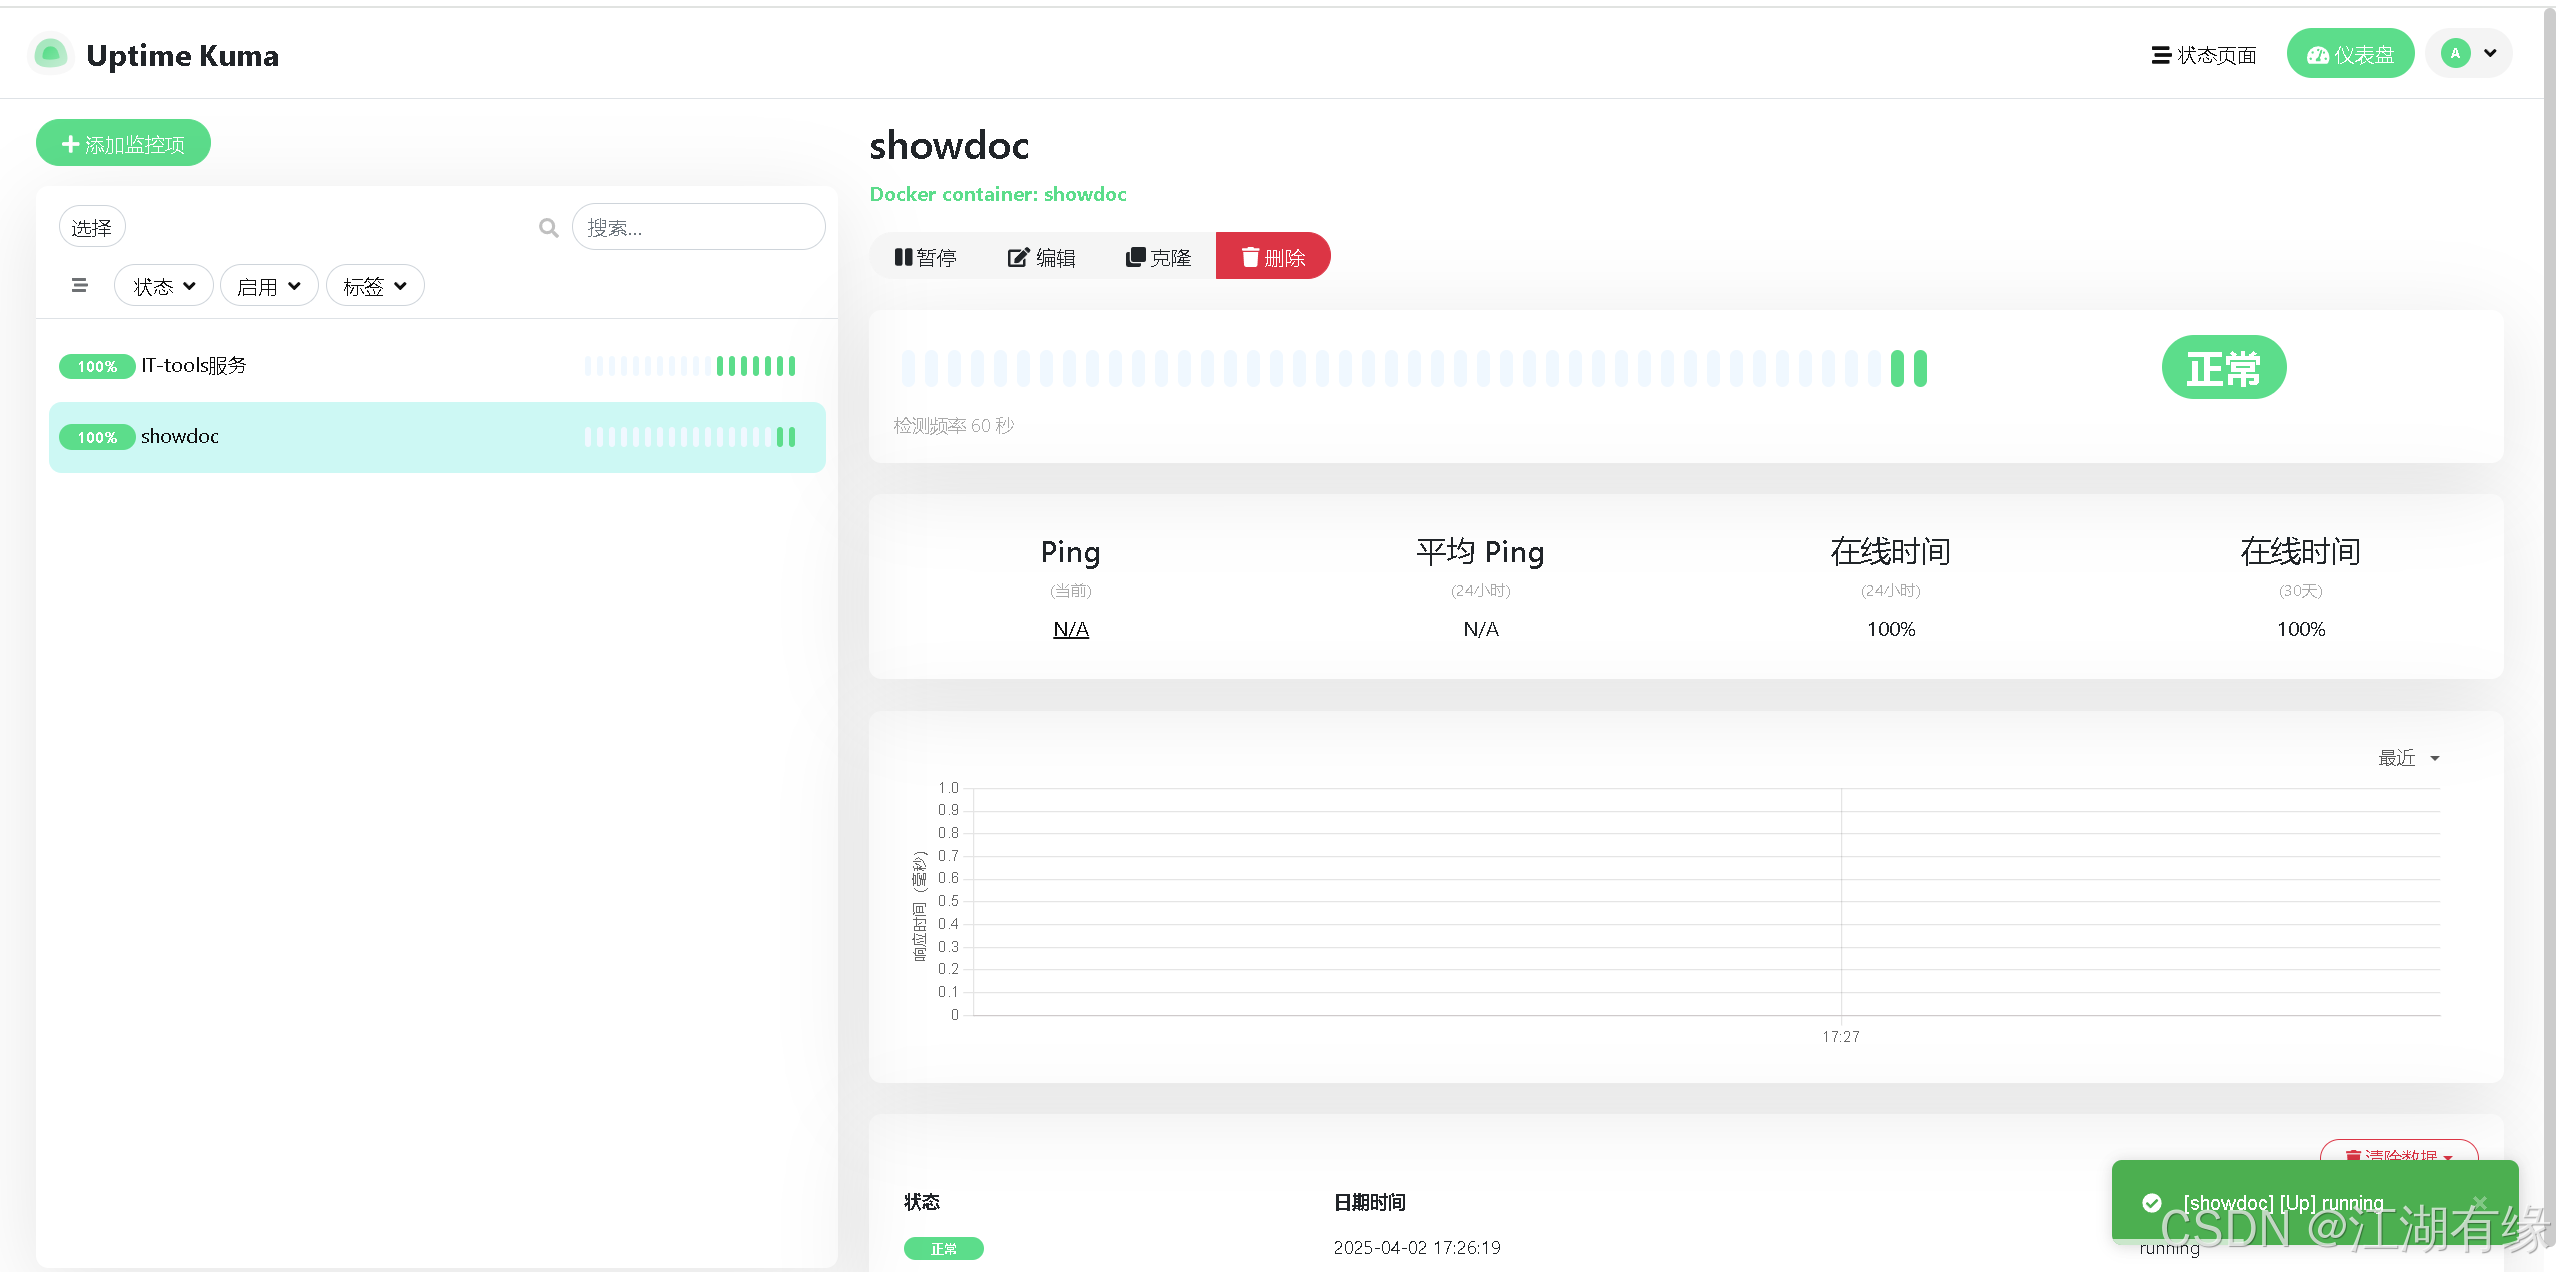2556x1272 pixels.
Task: Open the 最近 chart range dropdown
Action: (2408, 758)
